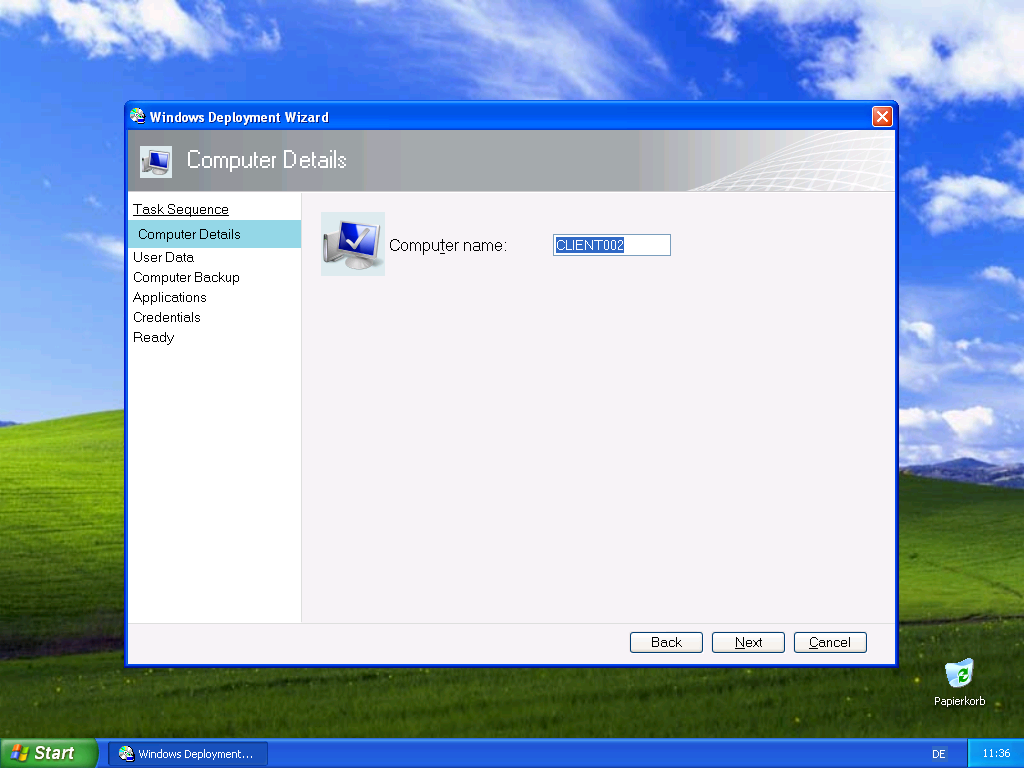Viewport: 1024px width, 768px height.
Task: Select User Data in the sidebar
Action: tap(163, 257)
